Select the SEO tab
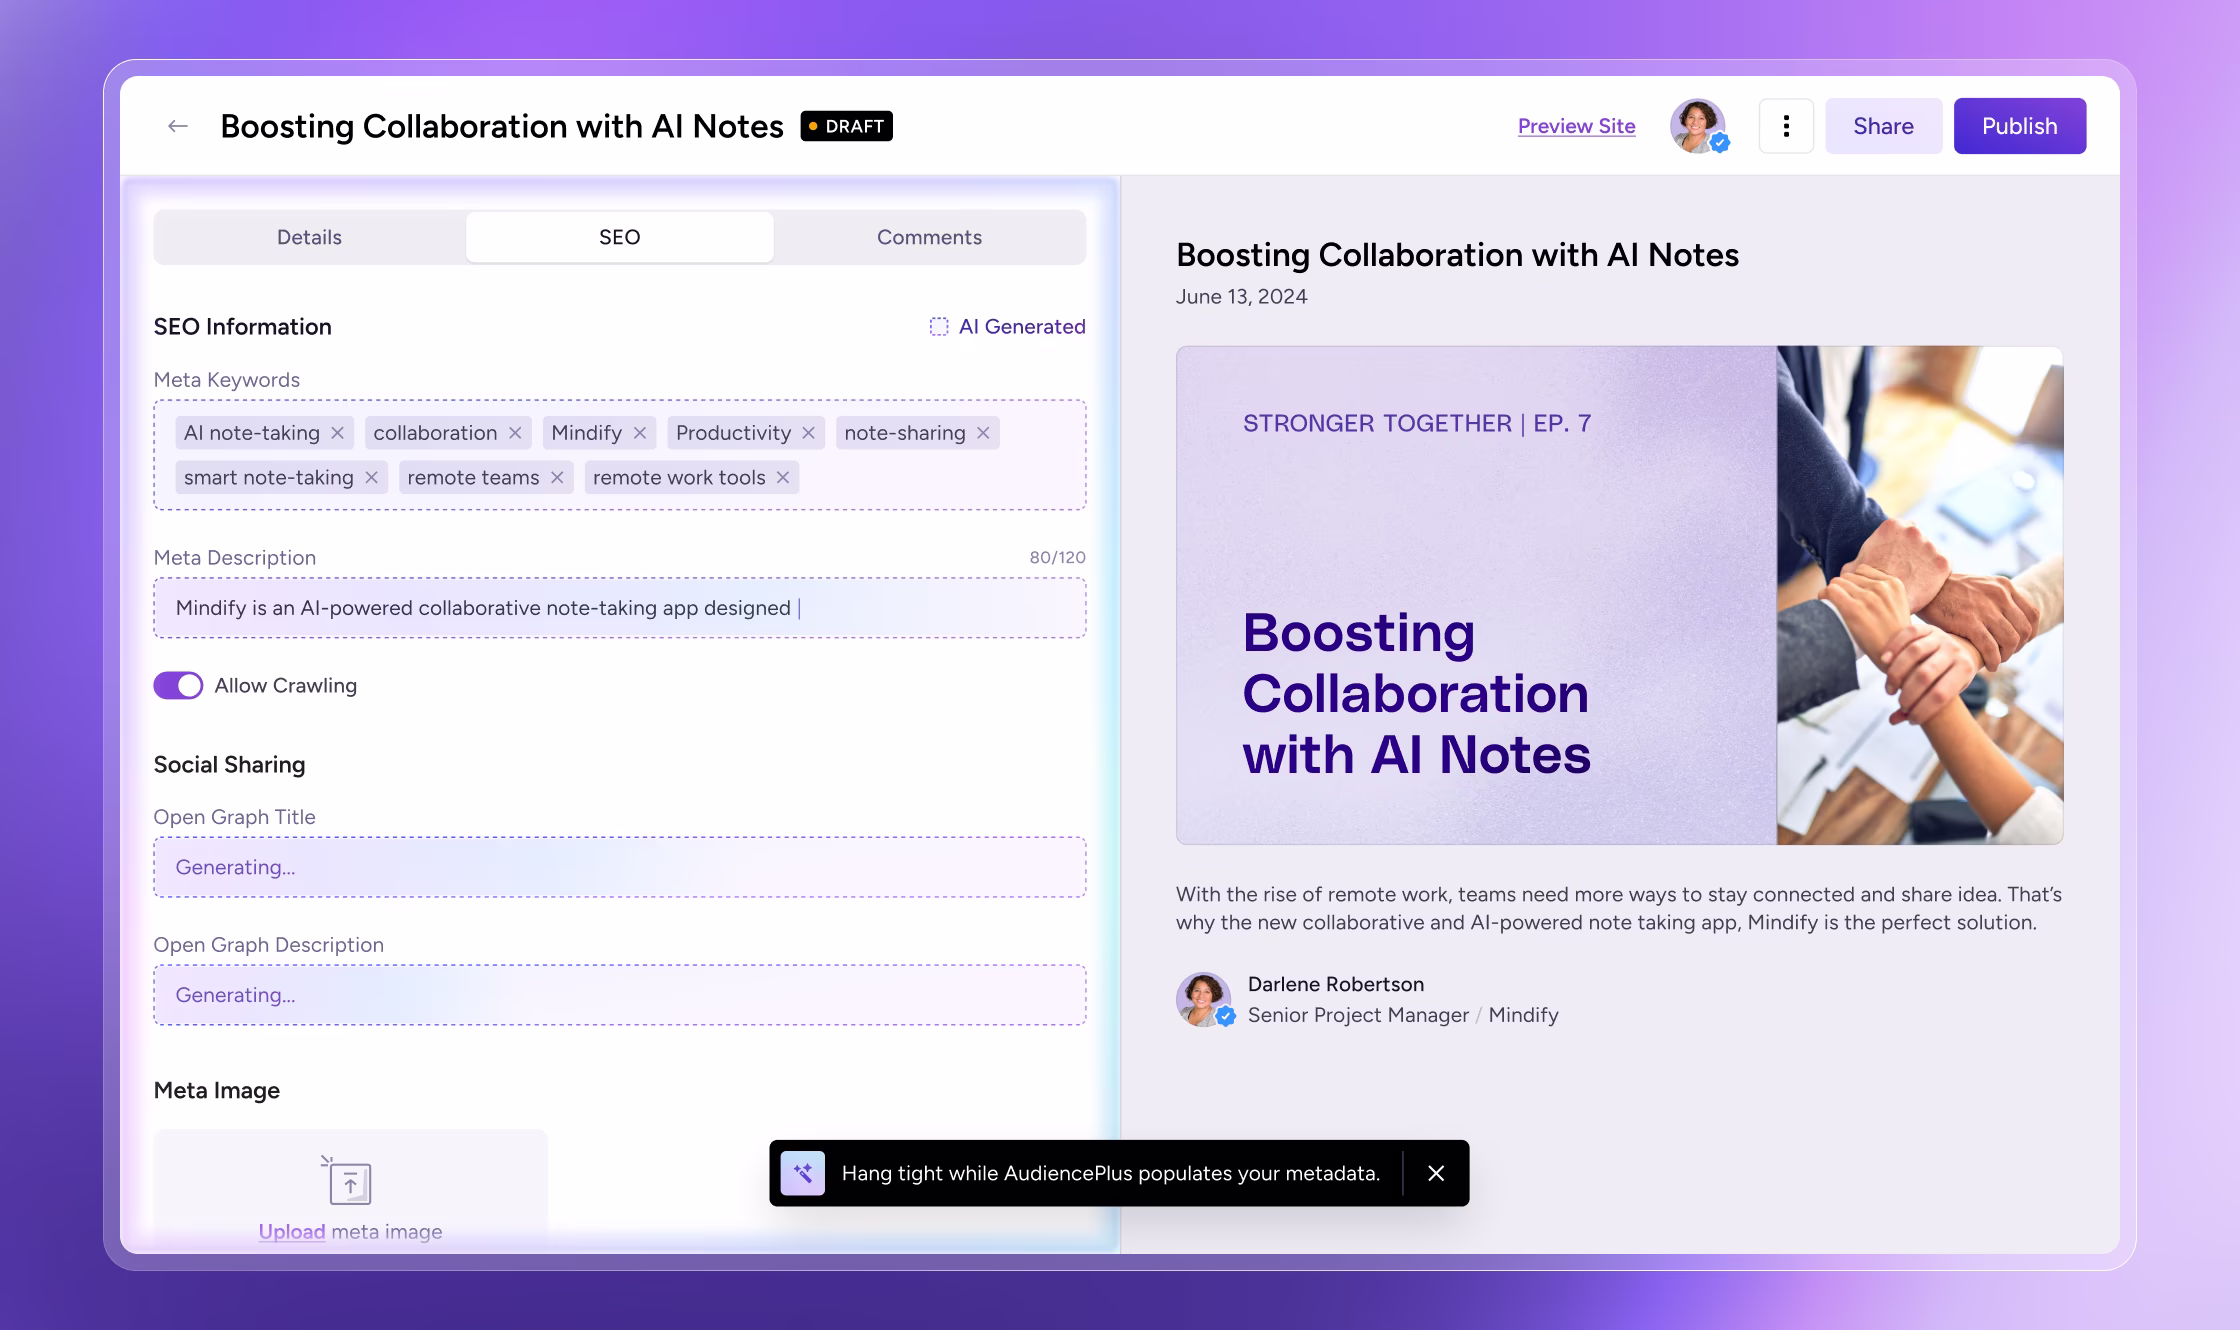2240x1330 pixels. [620, 237]
